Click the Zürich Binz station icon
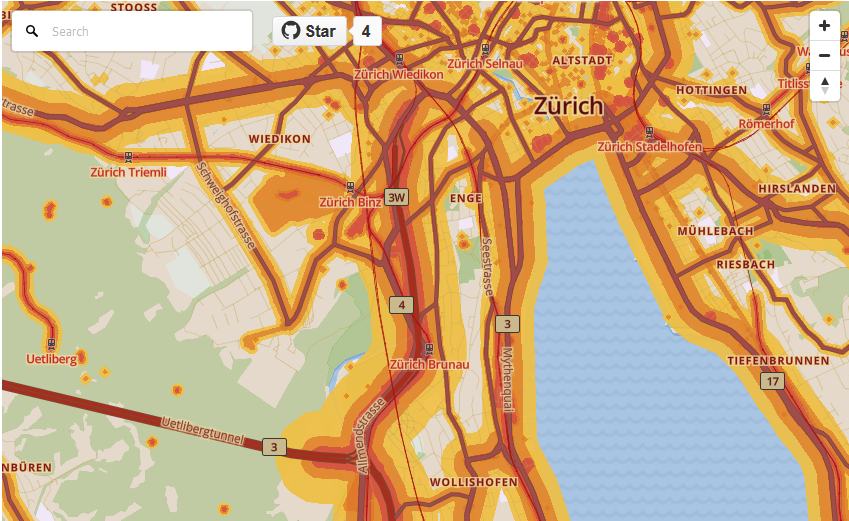Viewport: 849px width, 521px height. (350, 187)
